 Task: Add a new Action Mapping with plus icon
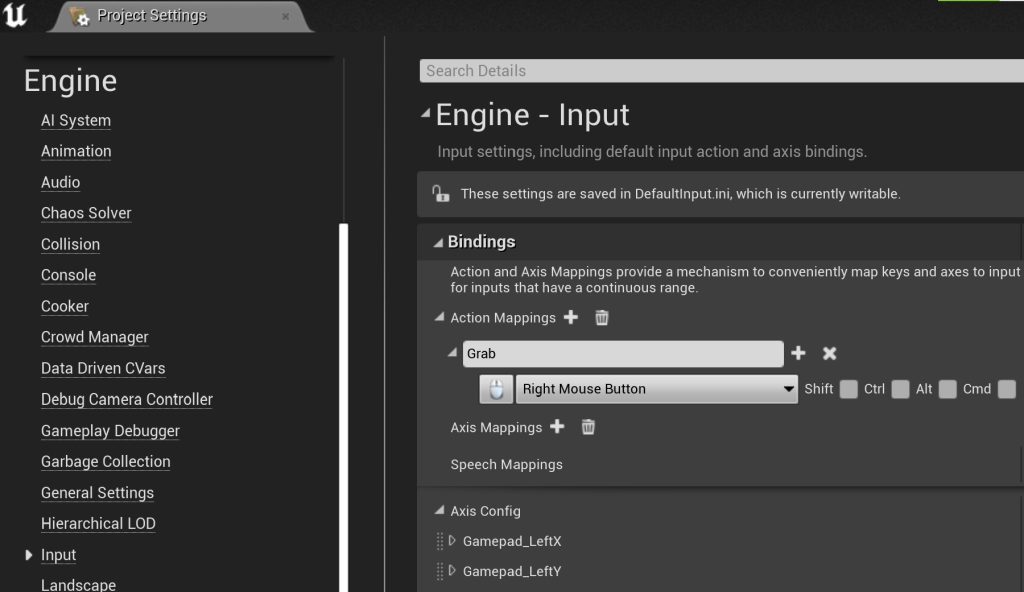tap(571, 318)
